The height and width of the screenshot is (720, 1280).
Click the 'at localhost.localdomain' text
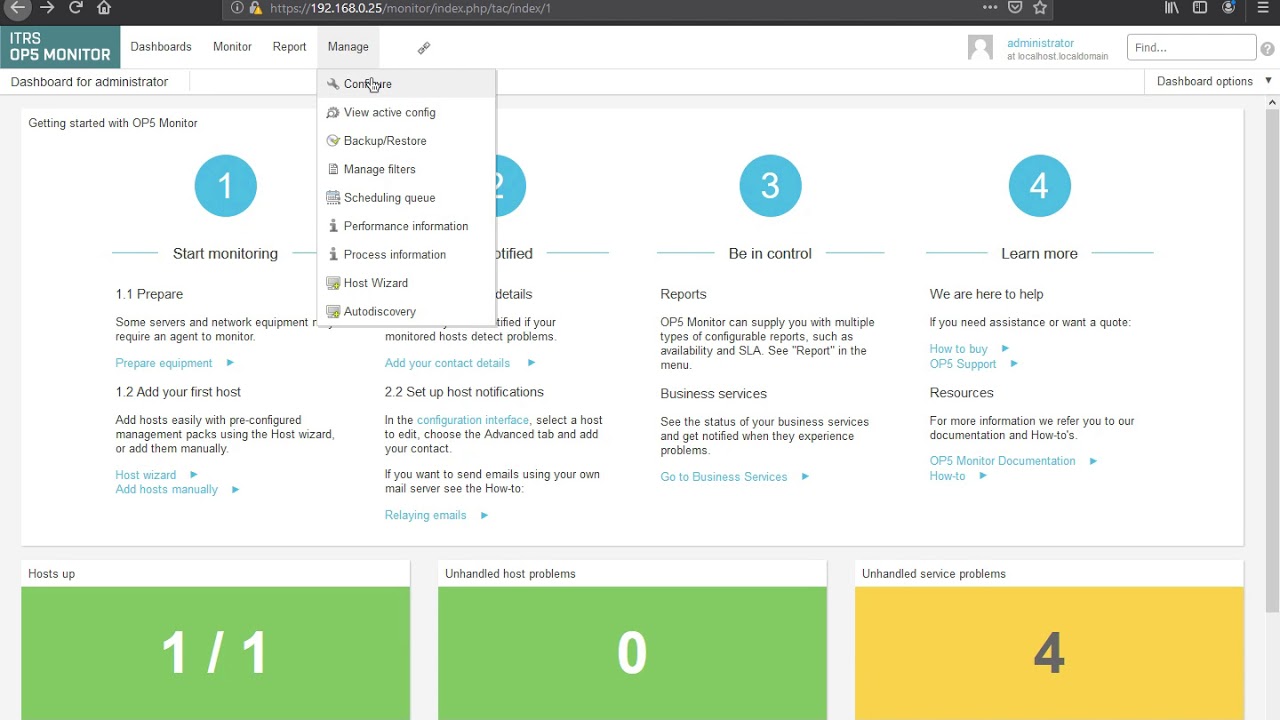pos(1058,57)
